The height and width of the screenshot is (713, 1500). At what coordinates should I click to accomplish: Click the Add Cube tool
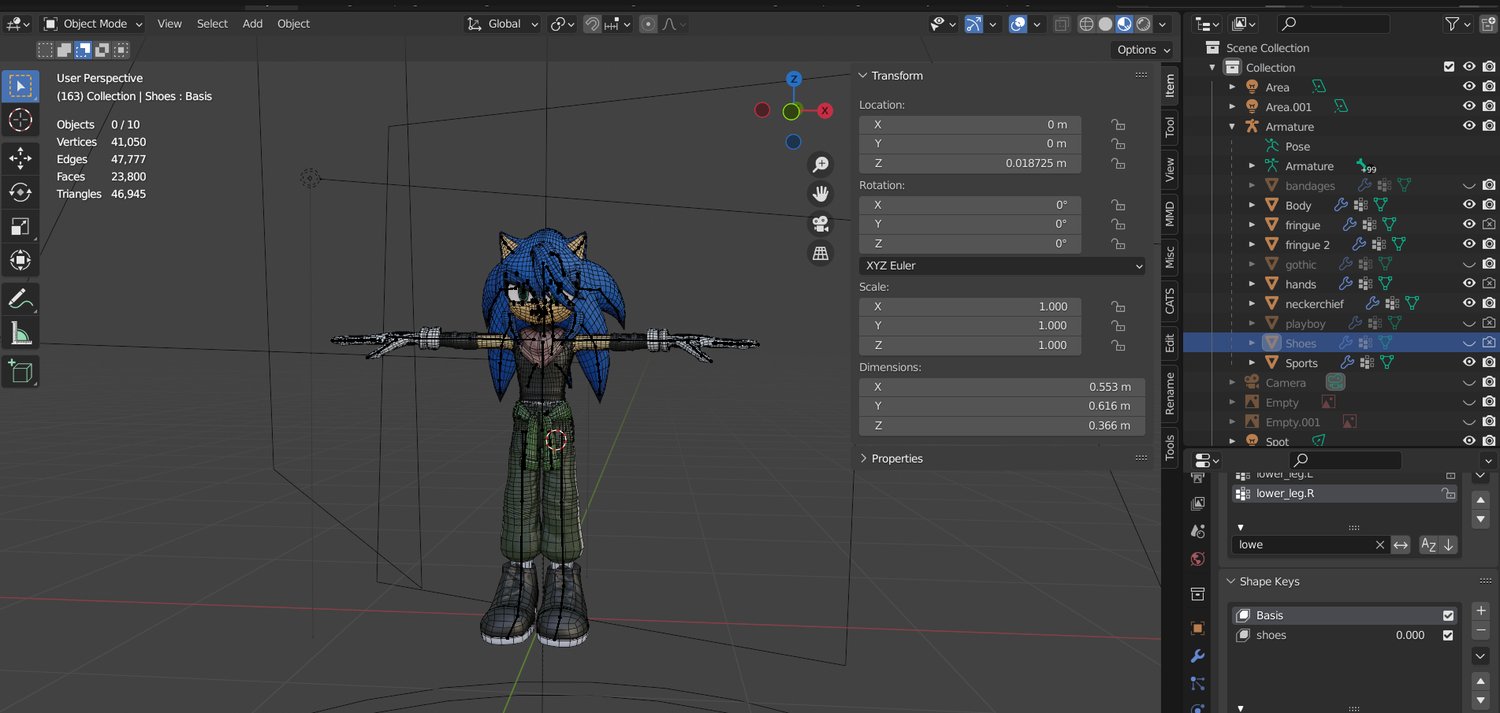[20, 372]
